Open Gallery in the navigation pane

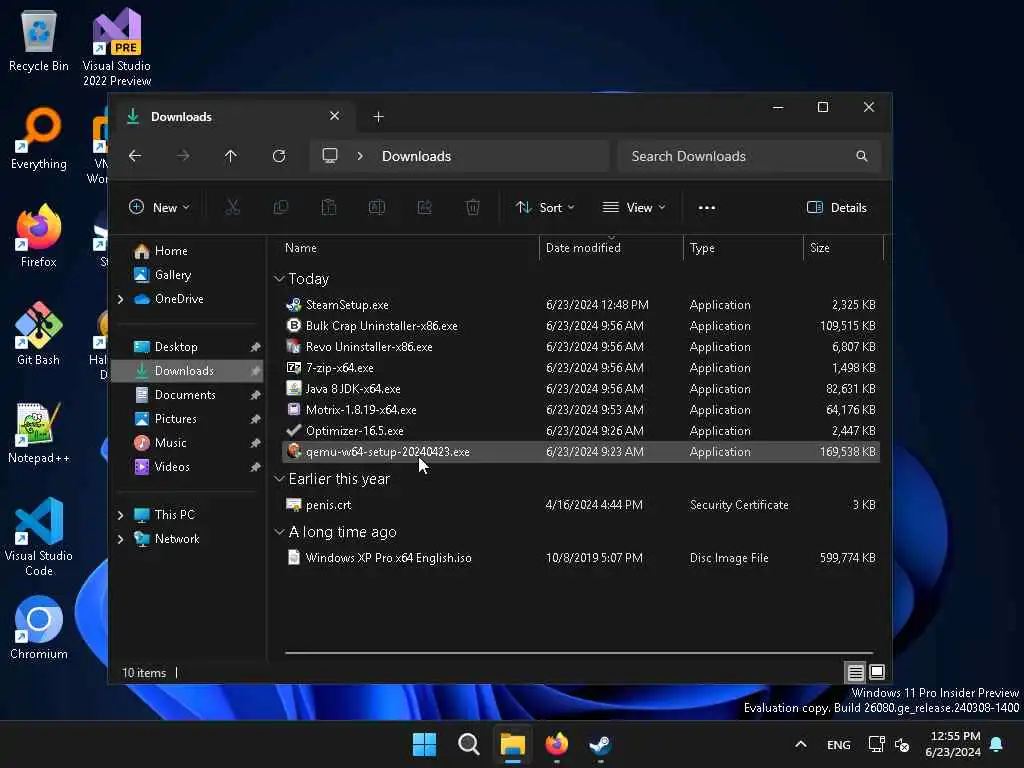pos(172,275)
